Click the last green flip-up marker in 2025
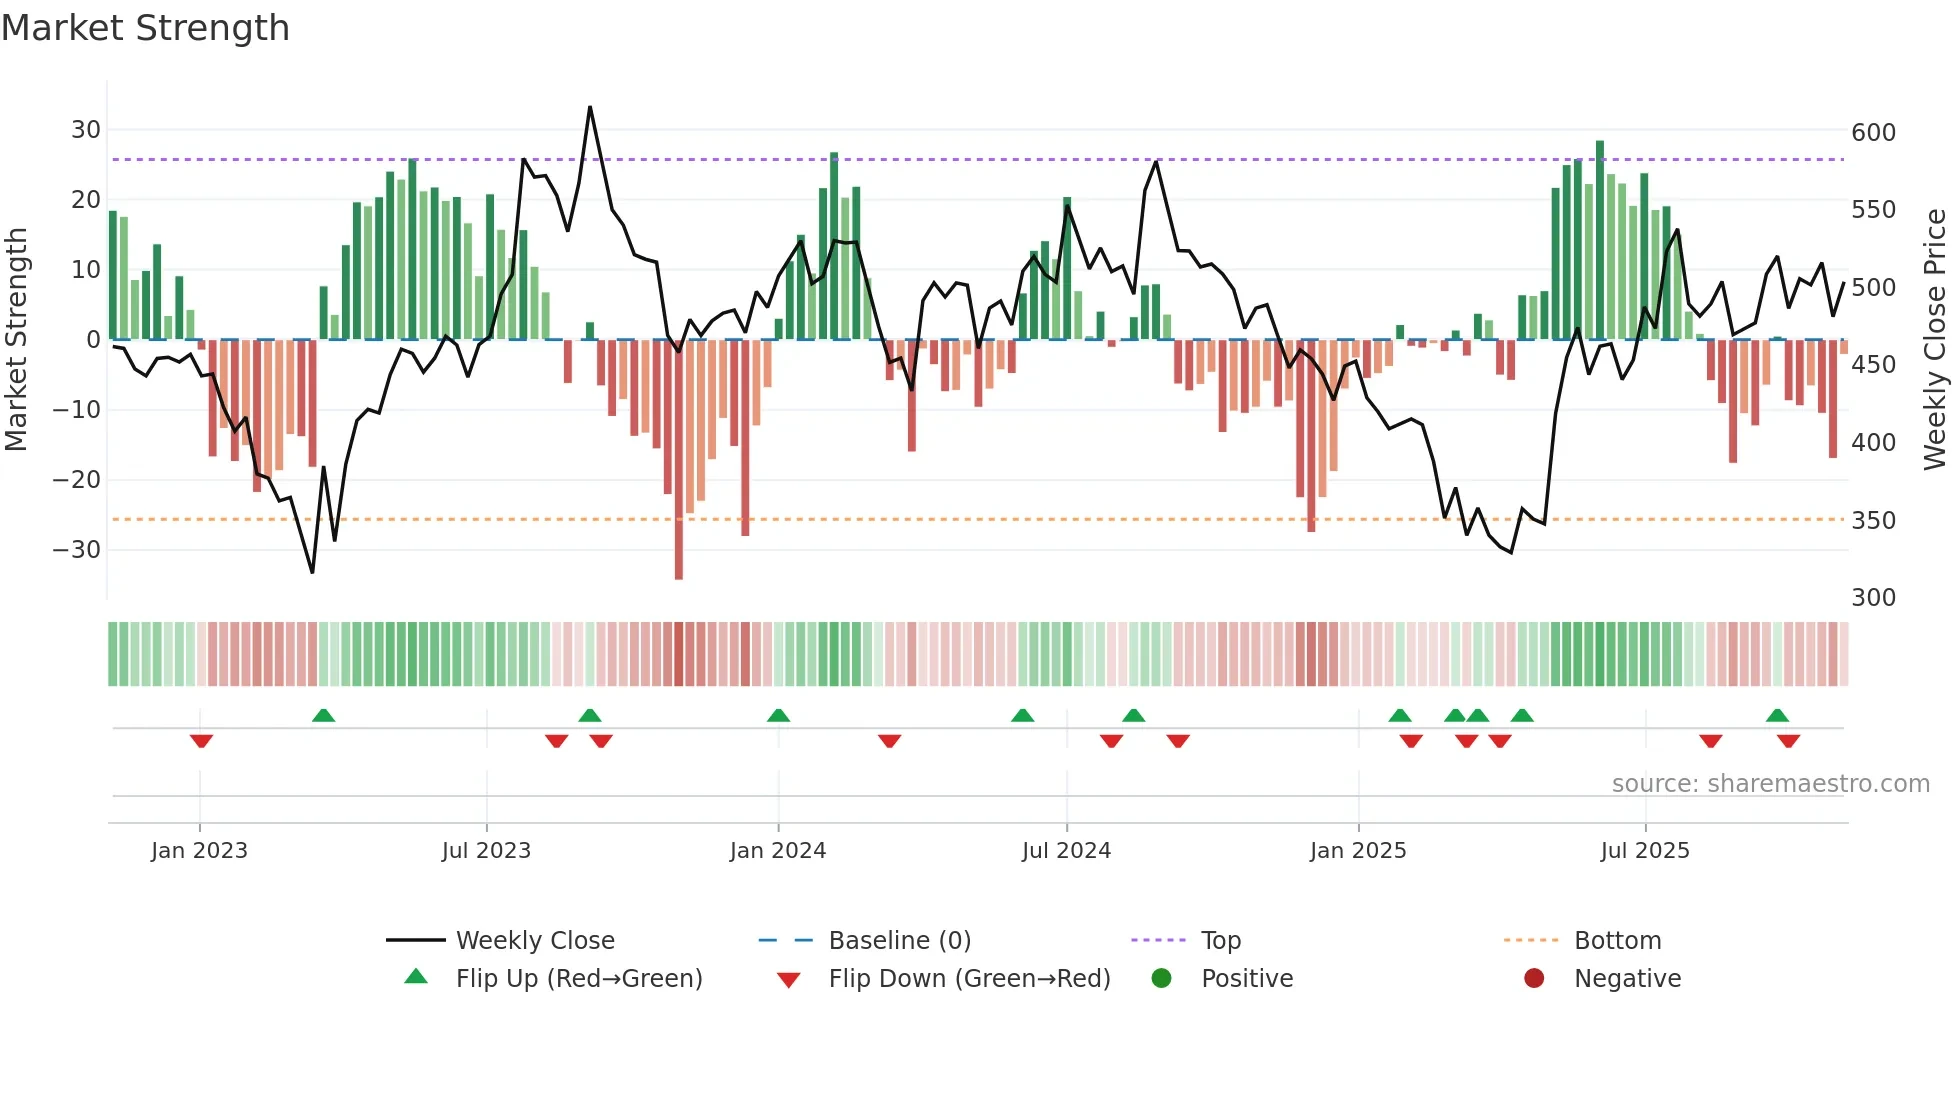The width and height of the screenshot is (1960, 1102). pyautogui.click(x=1777, y=715)
